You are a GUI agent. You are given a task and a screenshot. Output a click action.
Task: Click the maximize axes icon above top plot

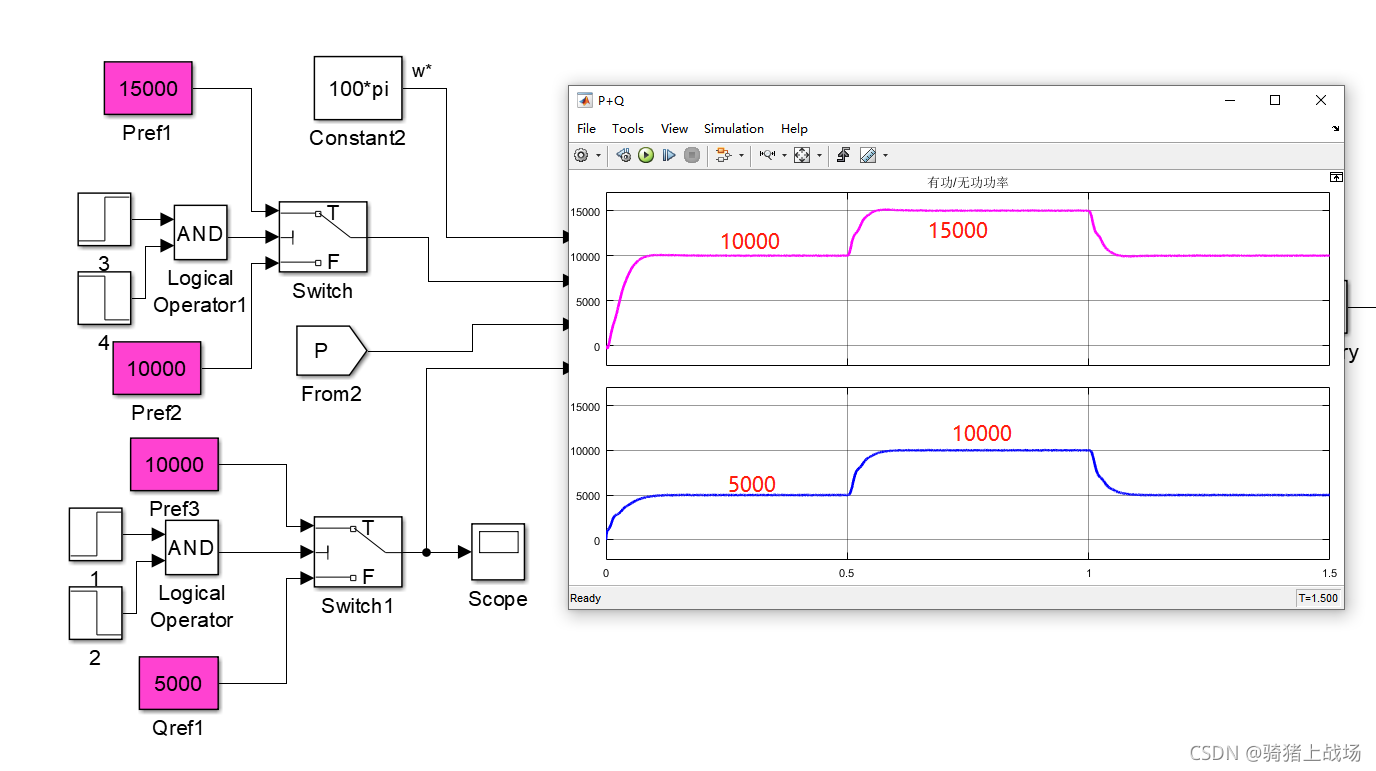point(1335,177)
